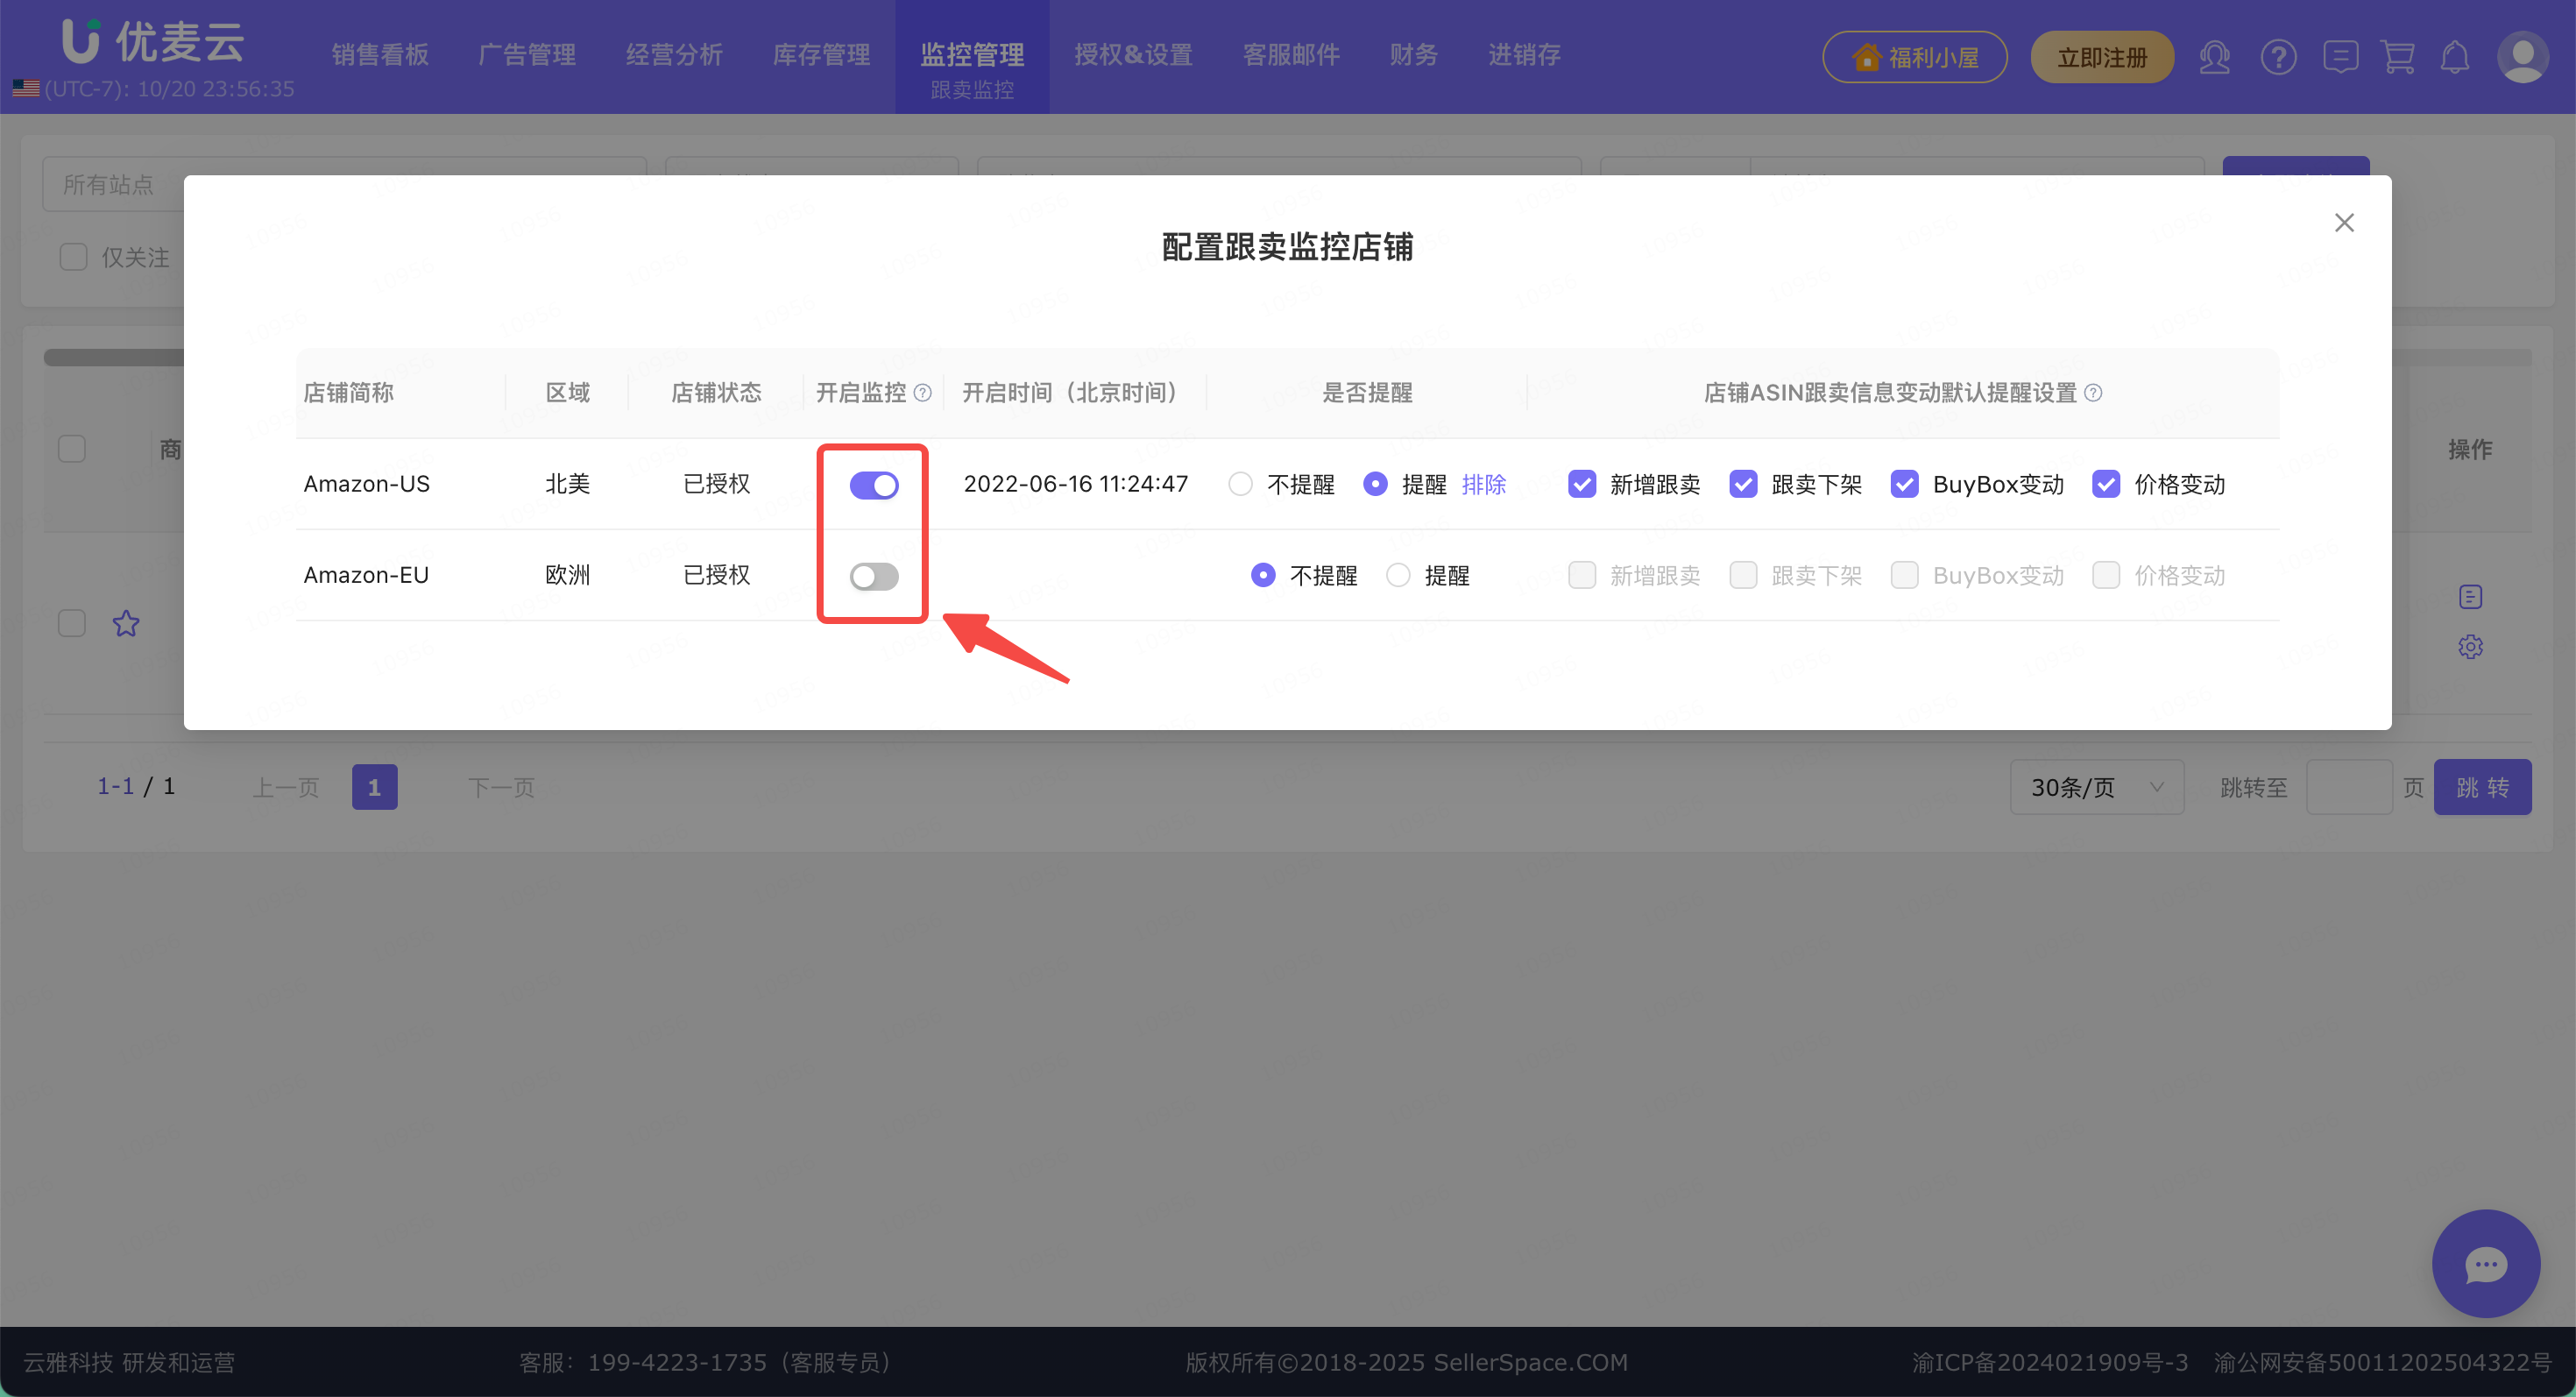2576x1397 pixels.
Task: Click the customer service headset icon
Action: coord(2215,57)
